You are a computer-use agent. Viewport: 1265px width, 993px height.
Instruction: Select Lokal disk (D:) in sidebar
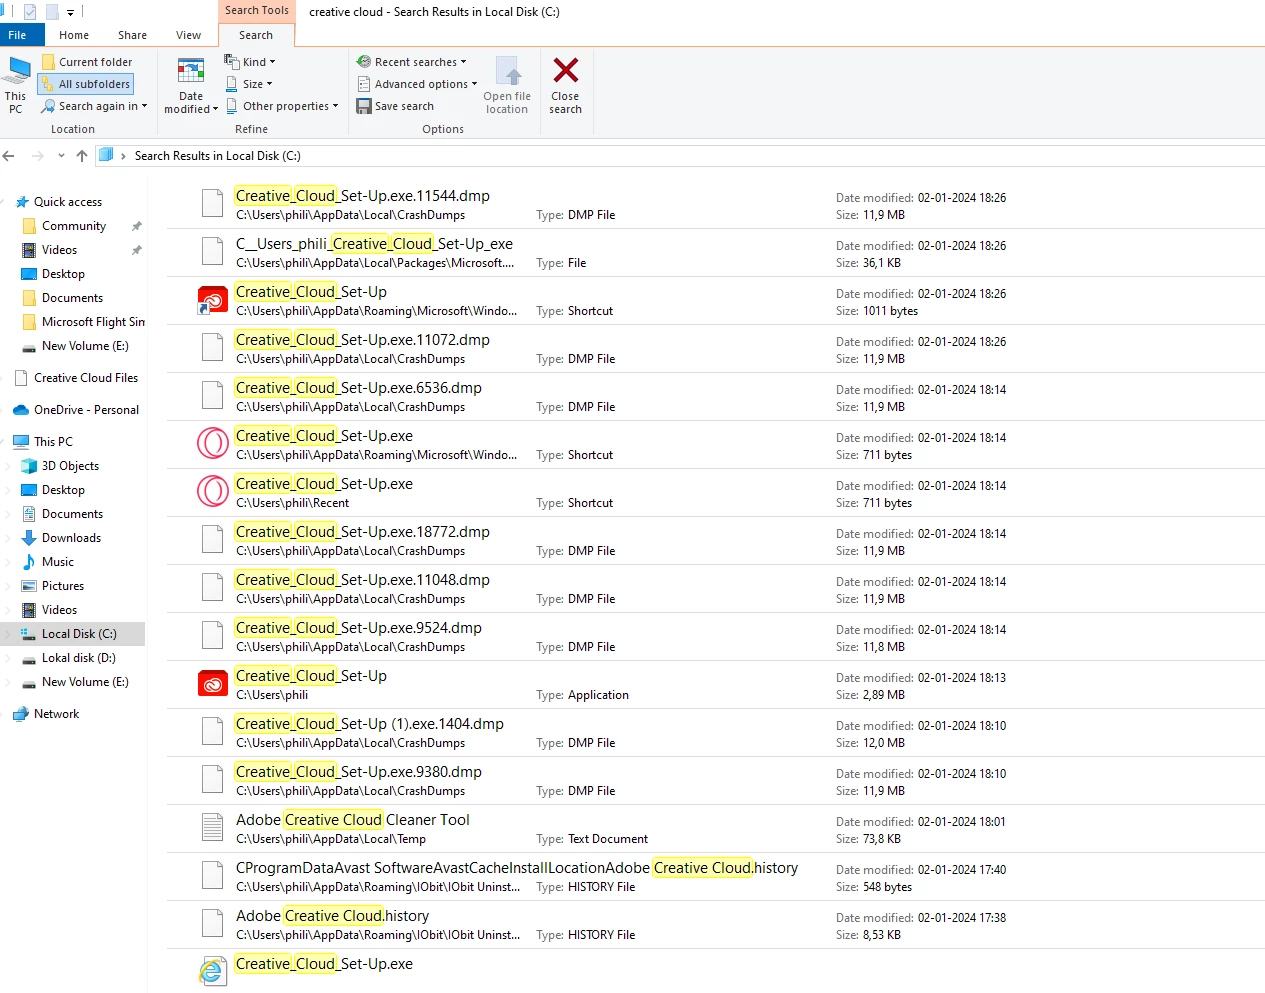pos(78,658)
